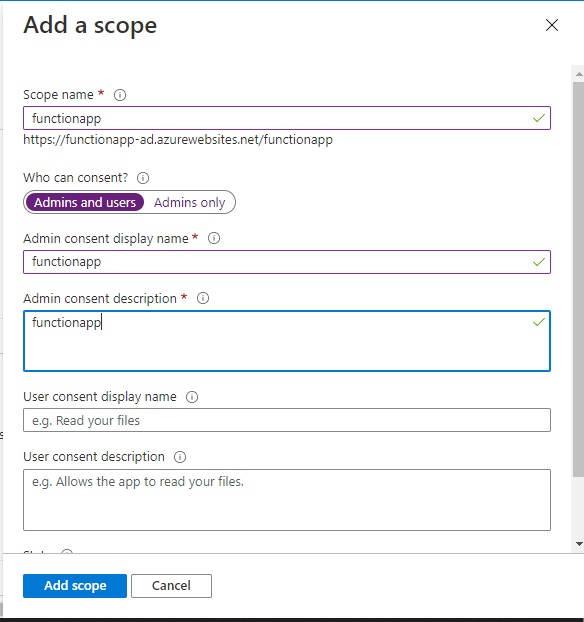Screen dimensions: 584x622
Task: Click the vertical scrollbar thumb
Action: click(x=578, y=279)
